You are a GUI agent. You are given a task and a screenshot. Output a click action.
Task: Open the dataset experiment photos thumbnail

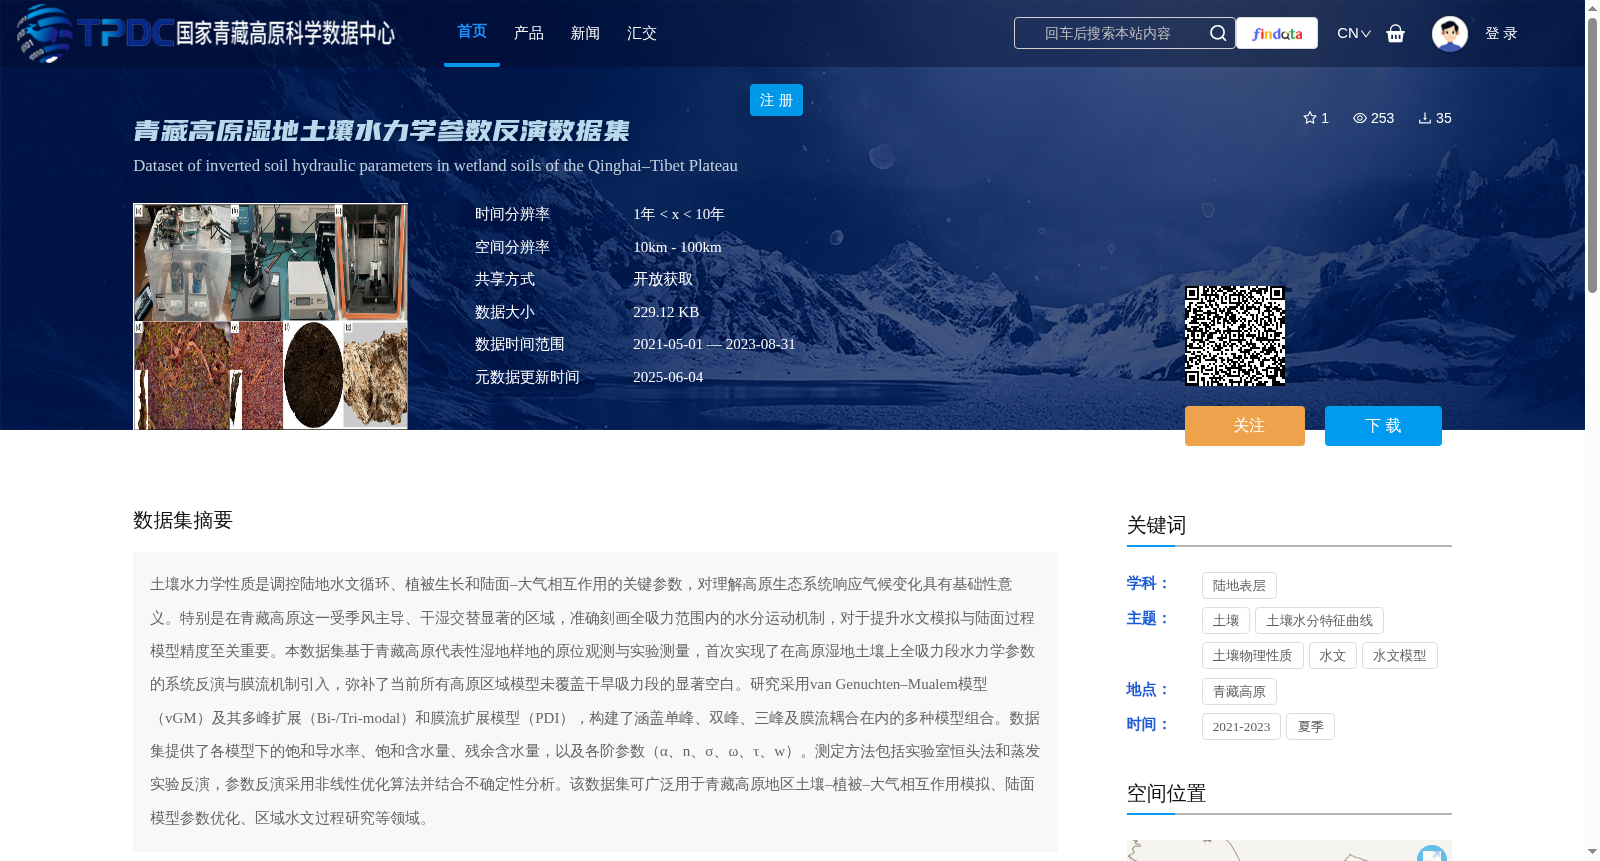pos(270,317)
